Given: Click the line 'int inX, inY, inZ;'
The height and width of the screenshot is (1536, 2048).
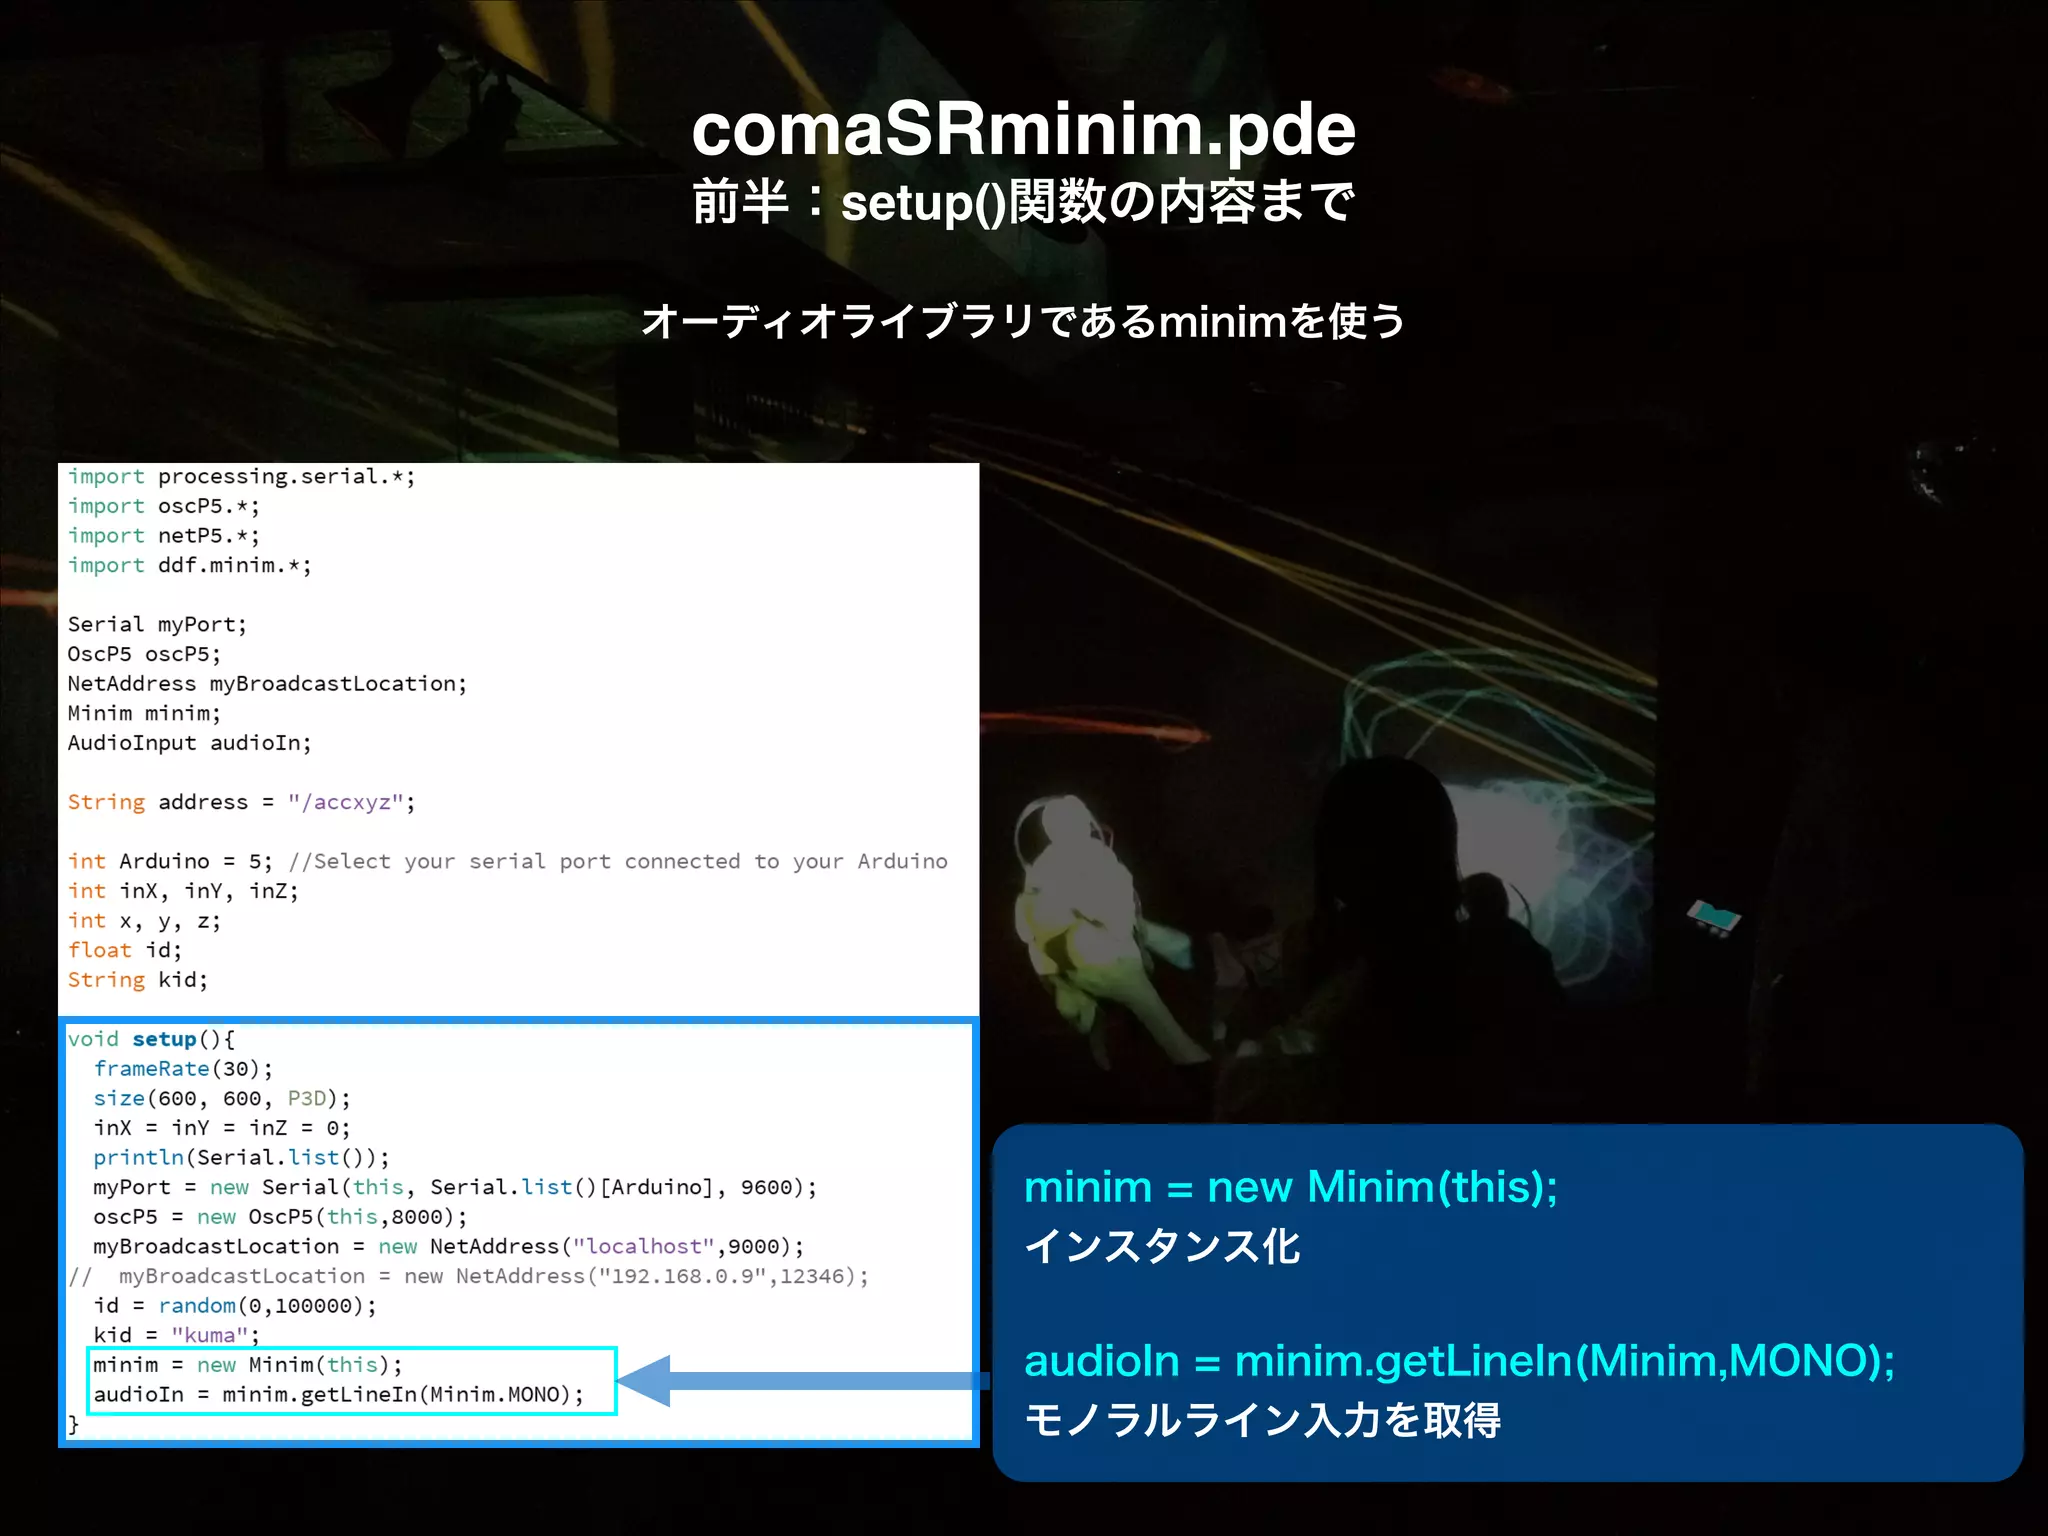Looking at the screenshot, I should tap(183, 891).
